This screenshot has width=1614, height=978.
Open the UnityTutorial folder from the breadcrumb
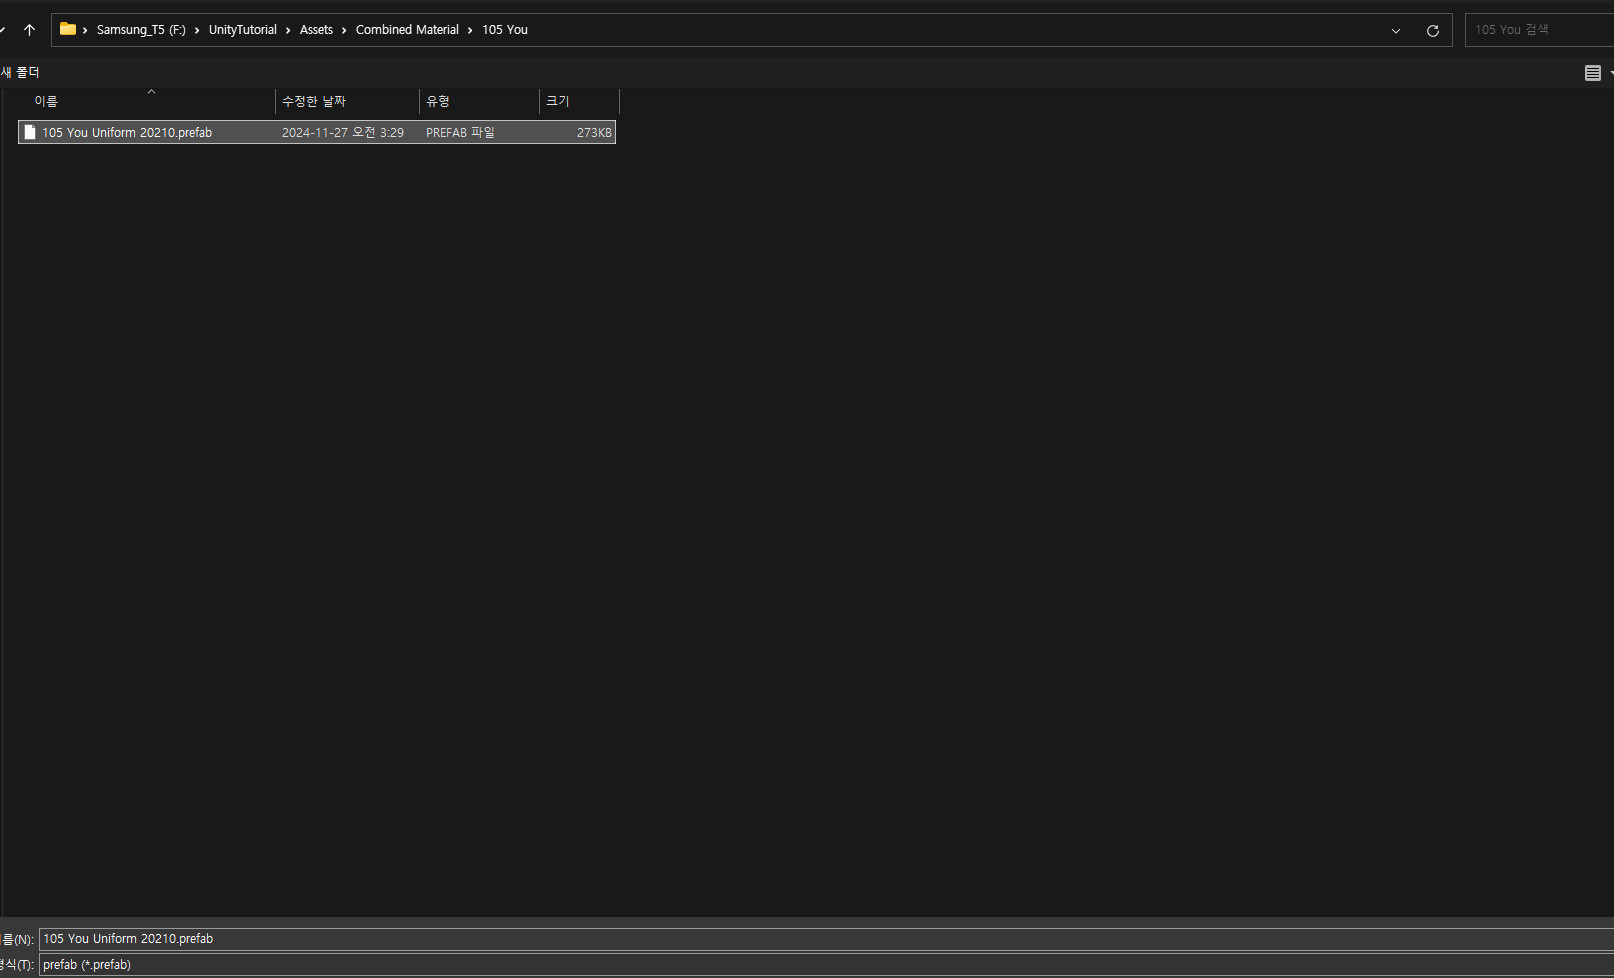coord(242,29)
